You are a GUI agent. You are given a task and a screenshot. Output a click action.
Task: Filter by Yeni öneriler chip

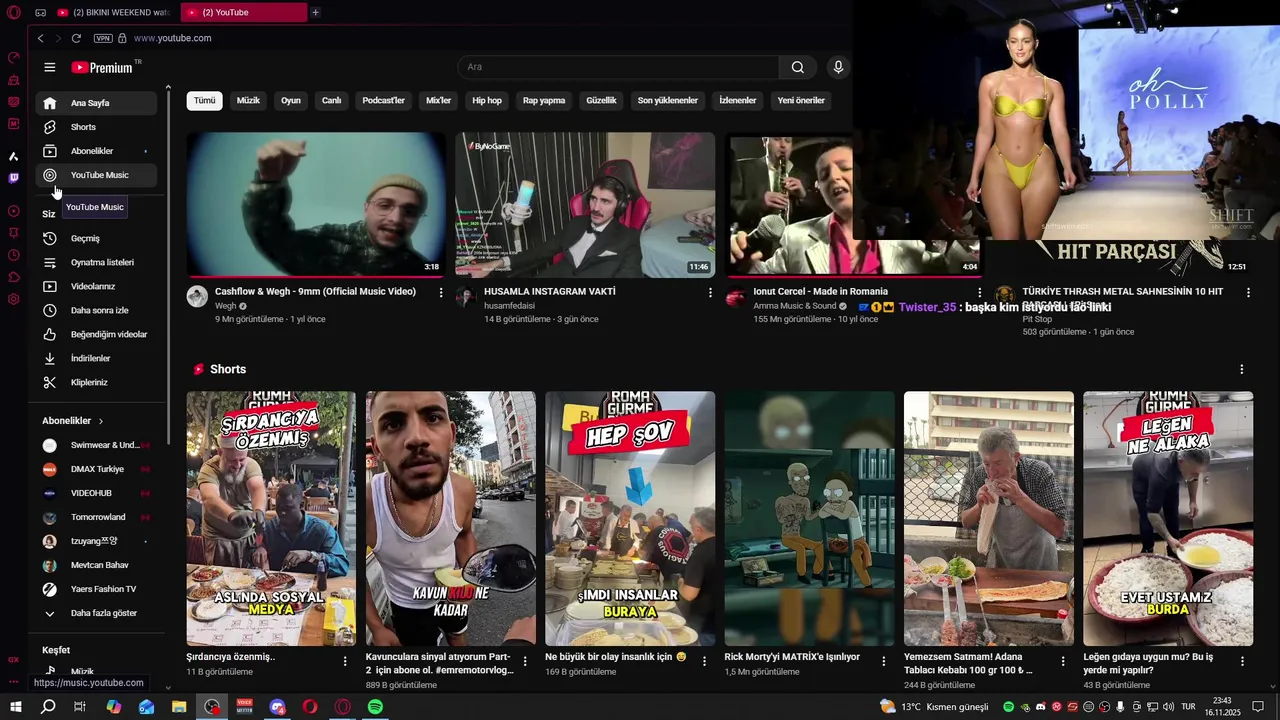coord(801,100)
